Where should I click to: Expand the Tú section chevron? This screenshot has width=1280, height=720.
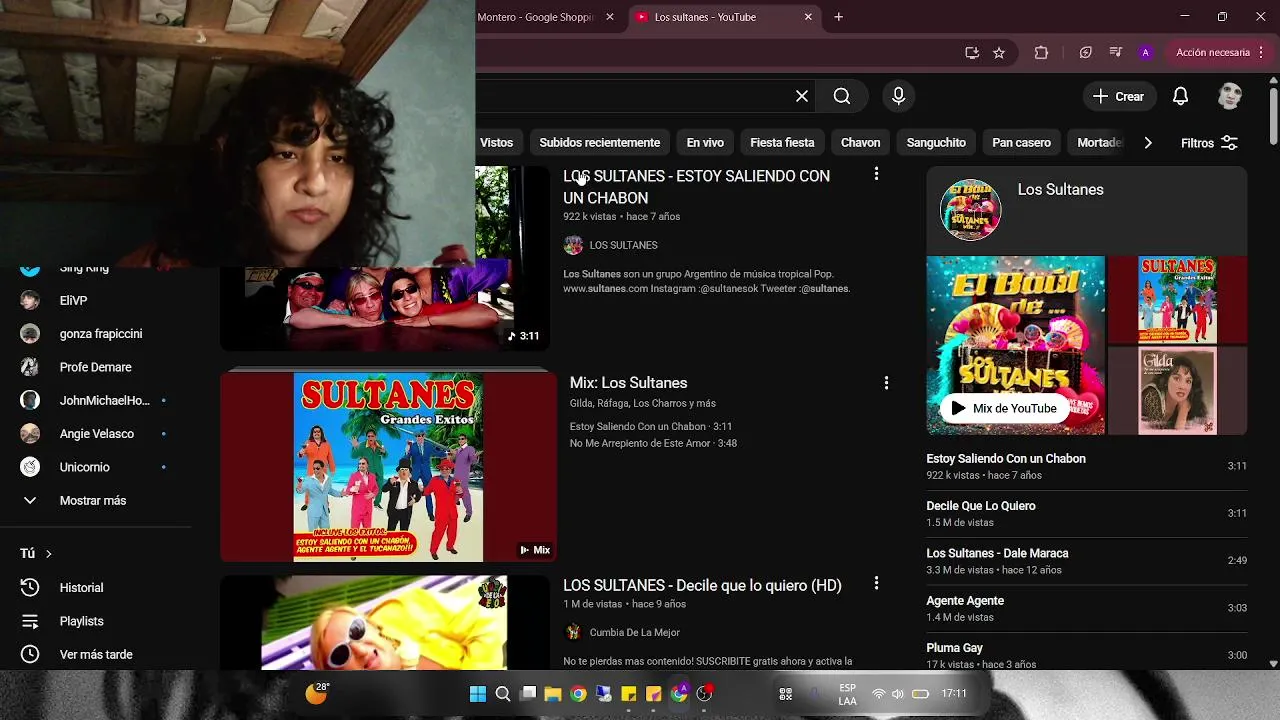(48, 554)
